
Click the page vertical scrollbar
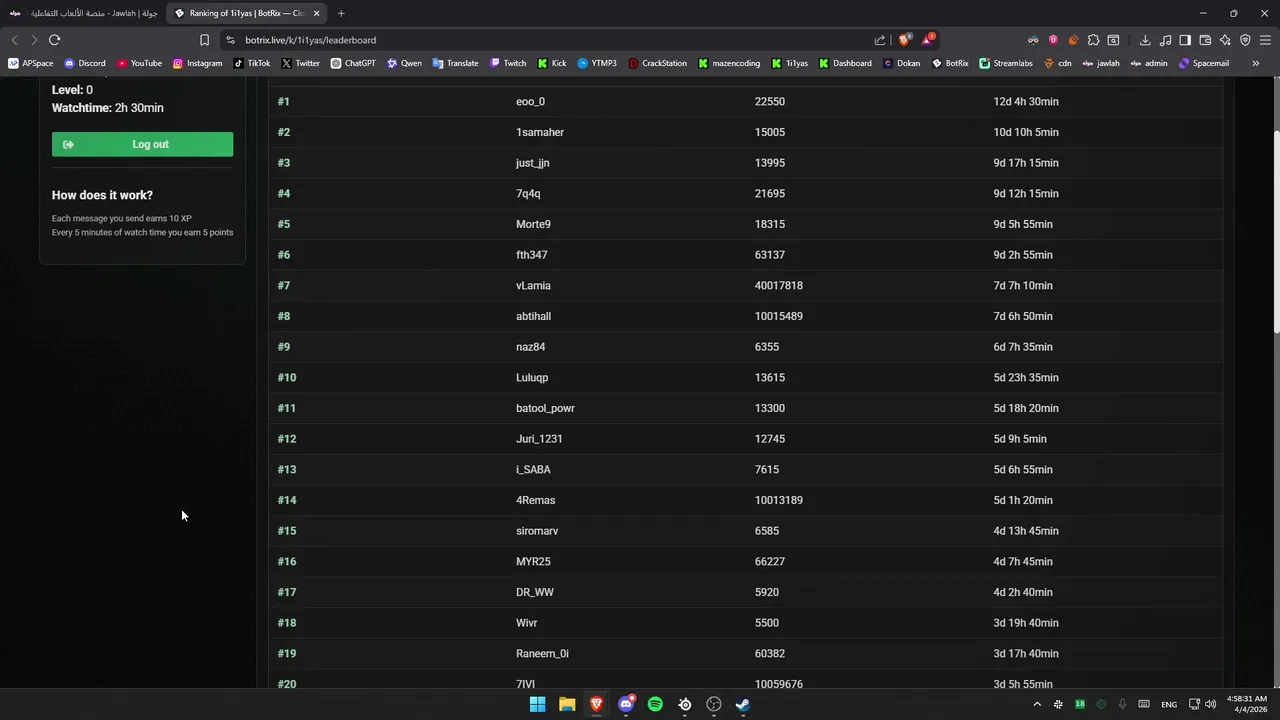1275,230
